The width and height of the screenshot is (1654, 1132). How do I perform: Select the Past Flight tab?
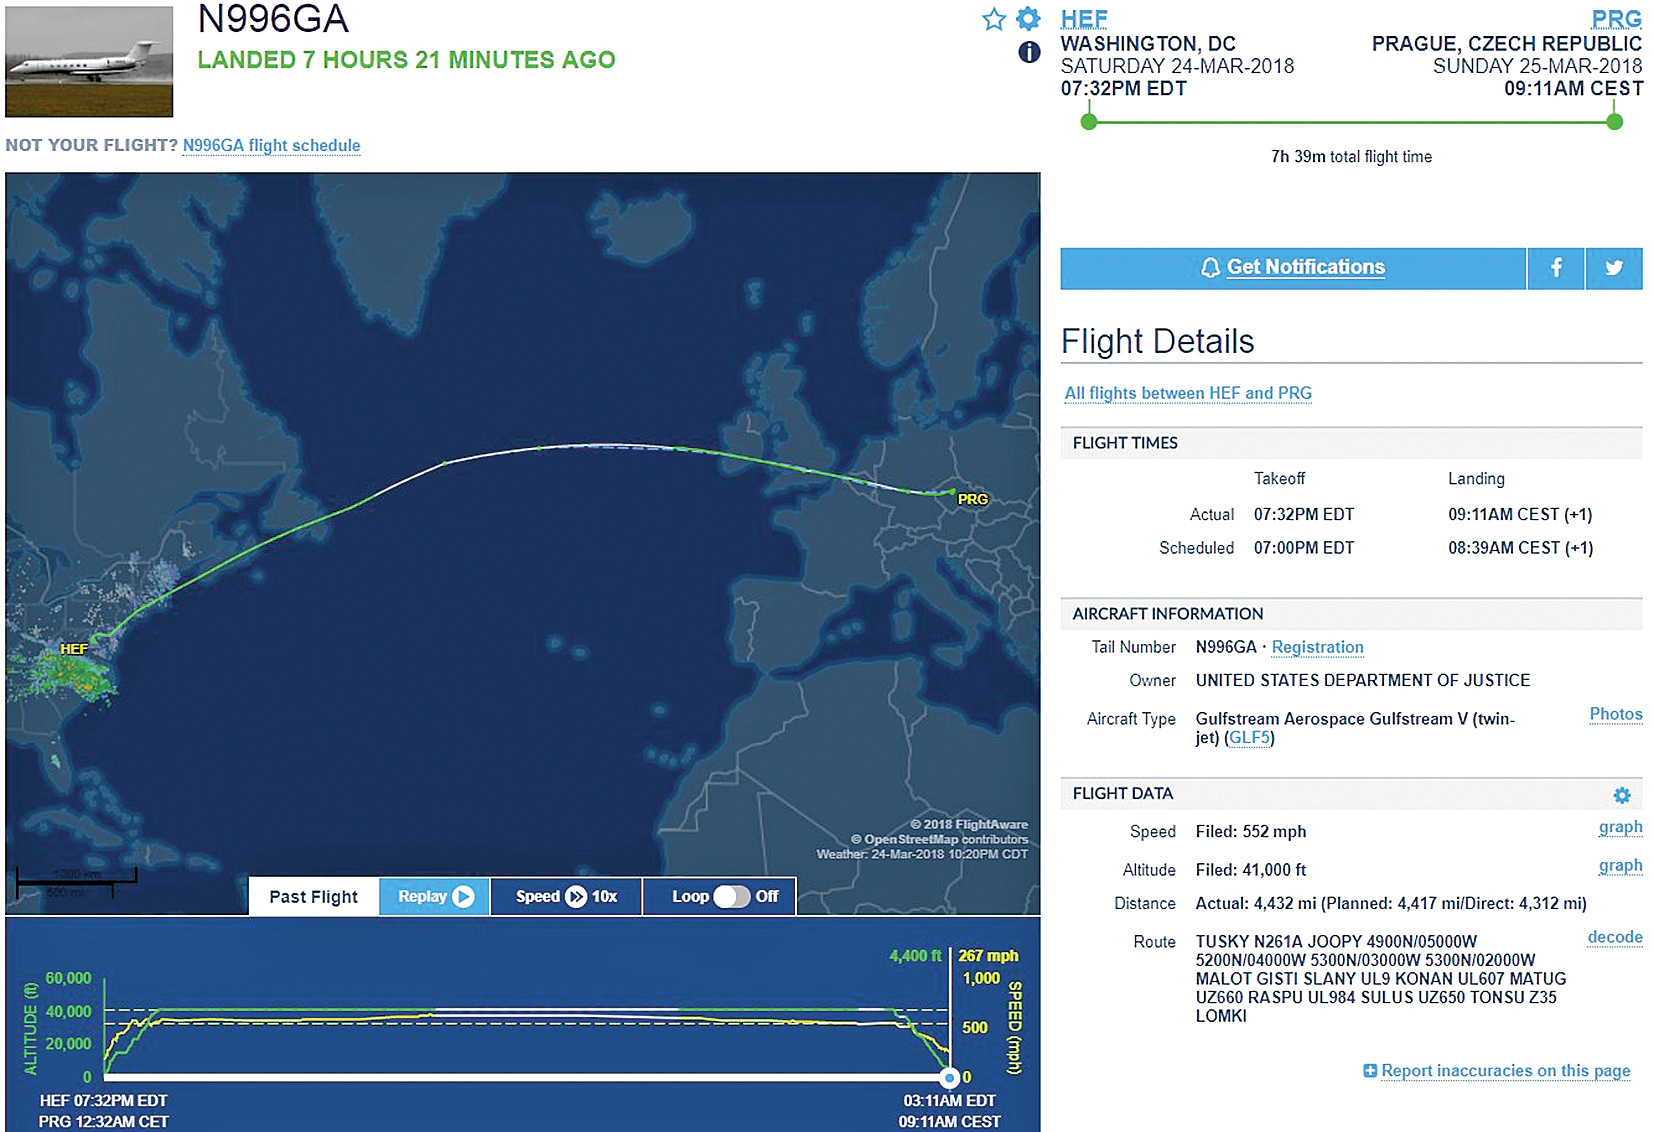click(x=313, y=897)
